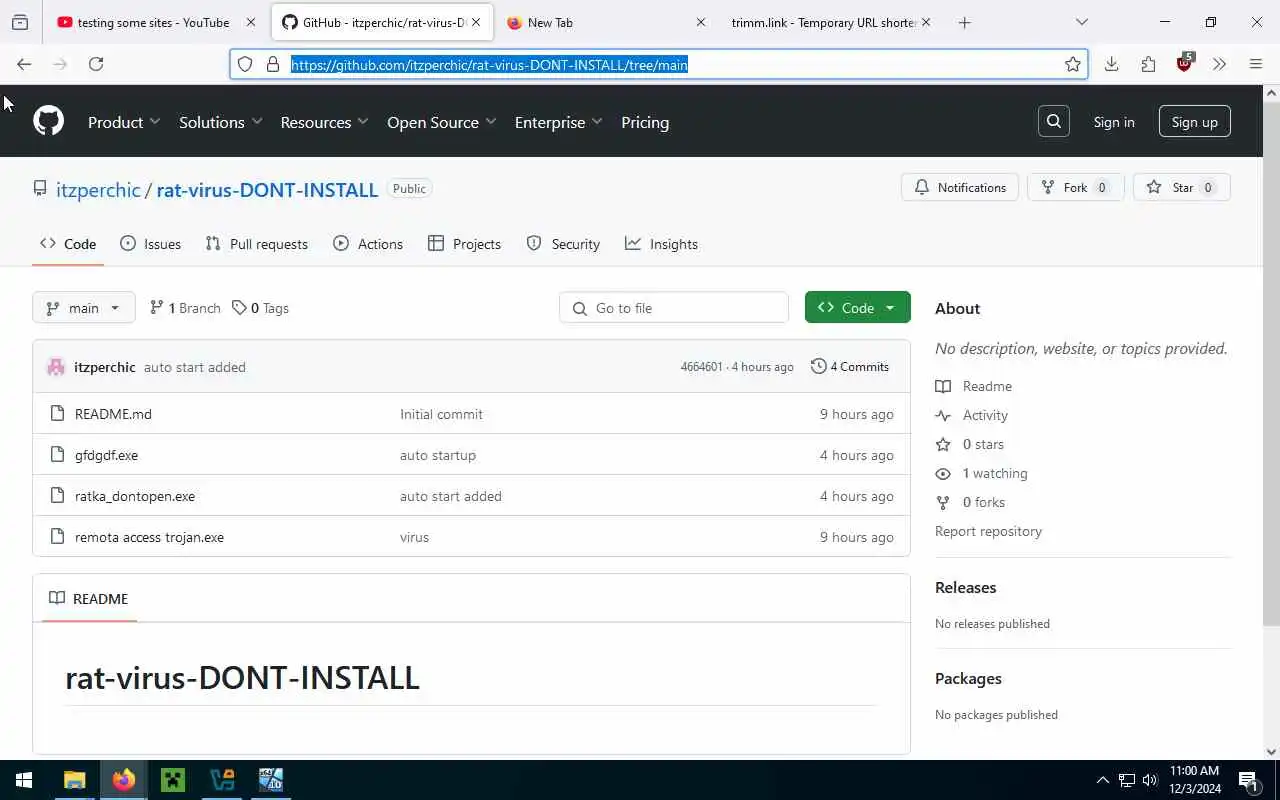Click the Go to file search field
Image resolution: width=1280 pixels, height=800 pixels.
click(x=674, y=308)
